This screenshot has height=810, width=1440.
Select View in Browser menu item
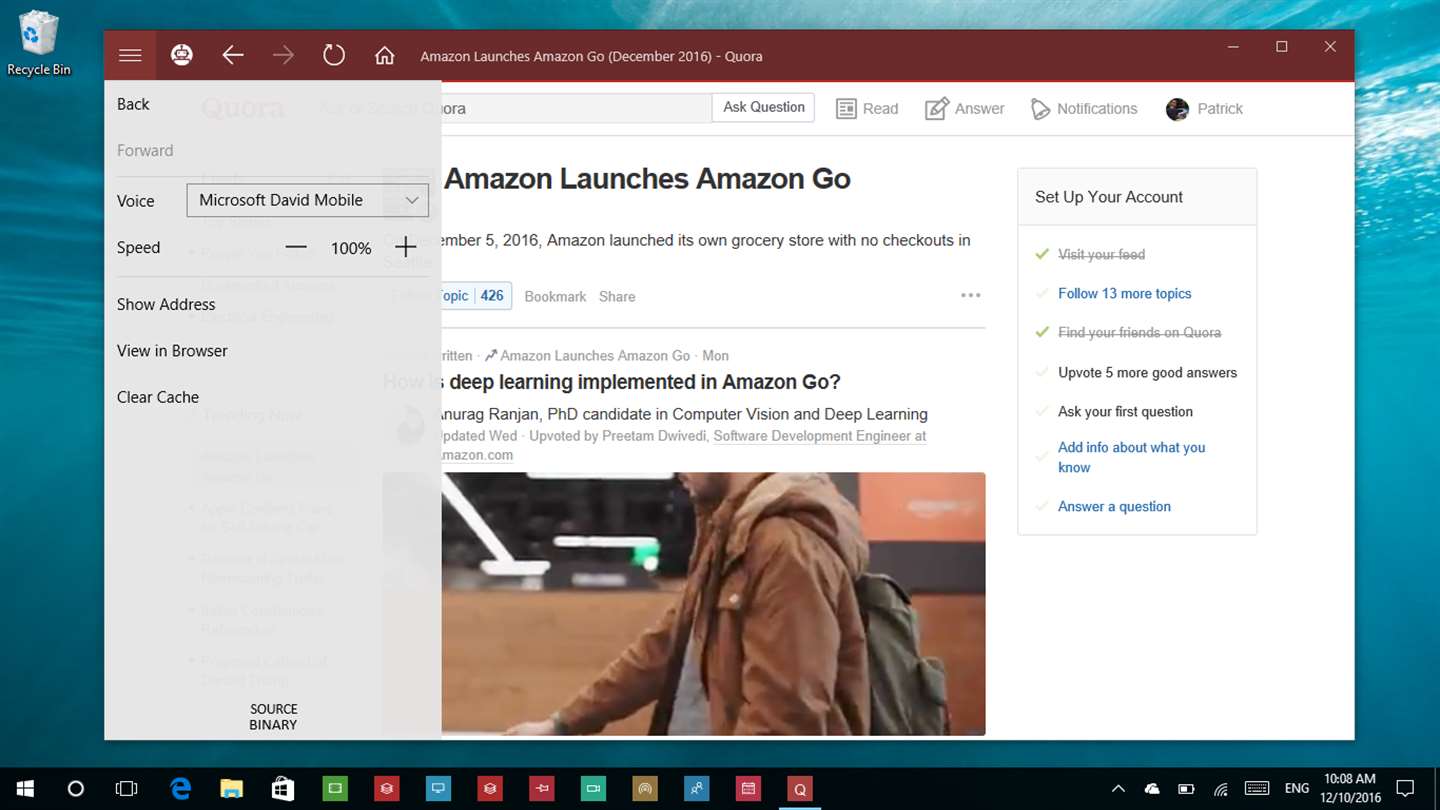pos(172,351)
